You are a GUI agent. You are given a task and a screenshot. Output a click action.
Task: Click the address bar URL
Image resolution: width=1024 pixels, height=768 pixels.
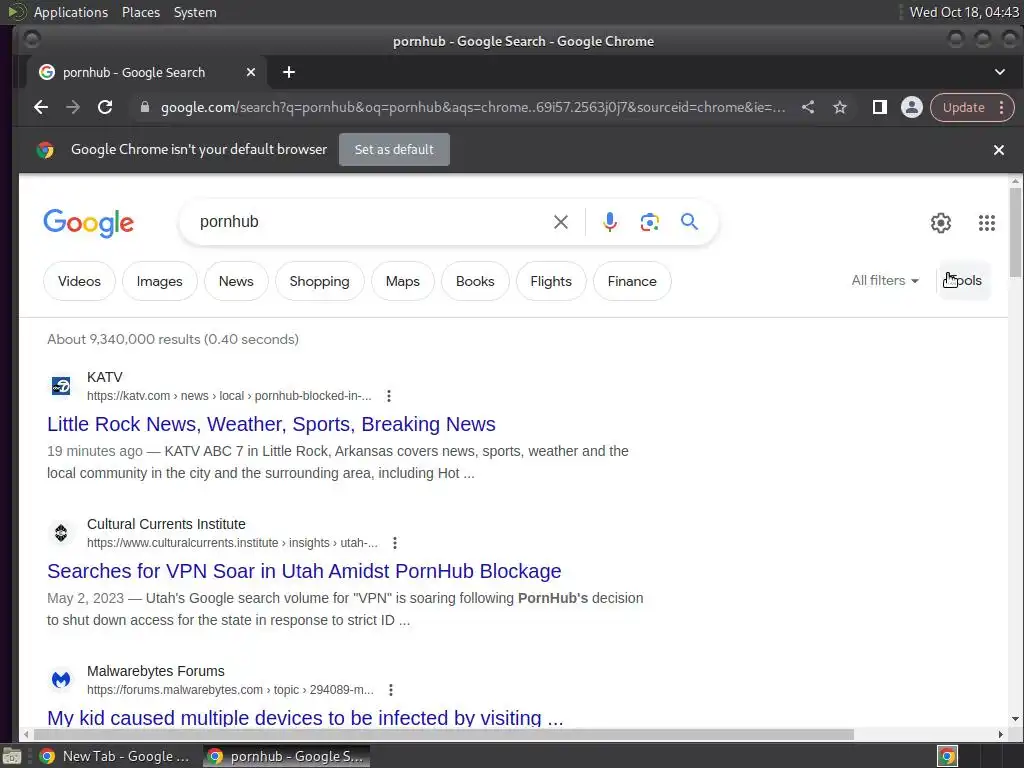coord(473,107)
